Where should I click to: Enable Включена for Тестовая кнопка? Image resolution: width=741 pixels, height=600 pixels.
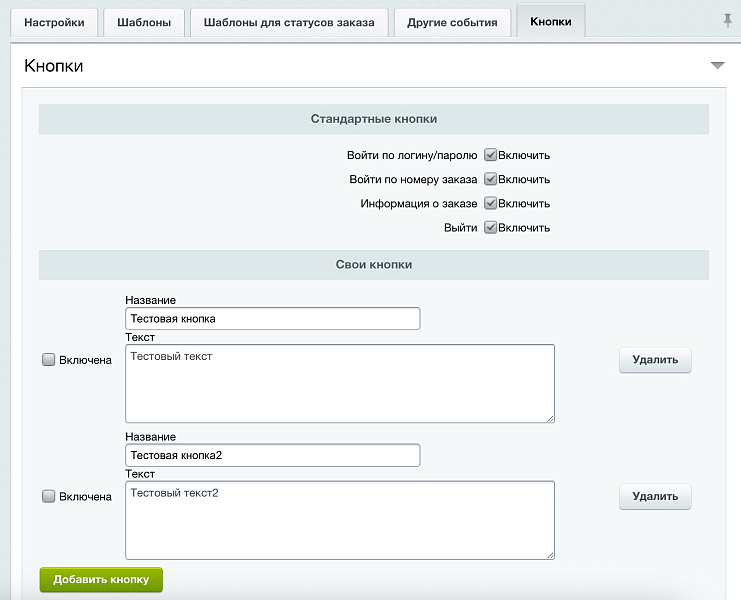[x=48, y=360]
